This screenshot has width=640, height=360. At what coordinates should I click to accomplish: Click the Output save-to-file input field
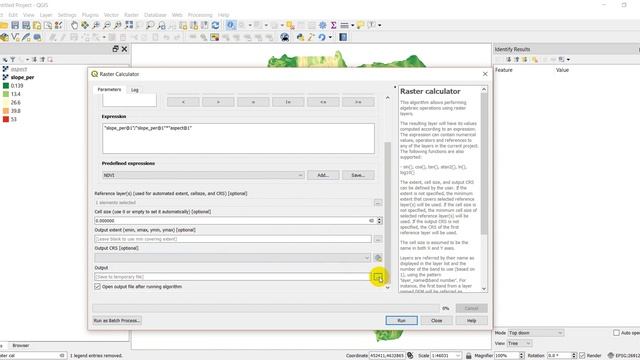tap(233, 277)
